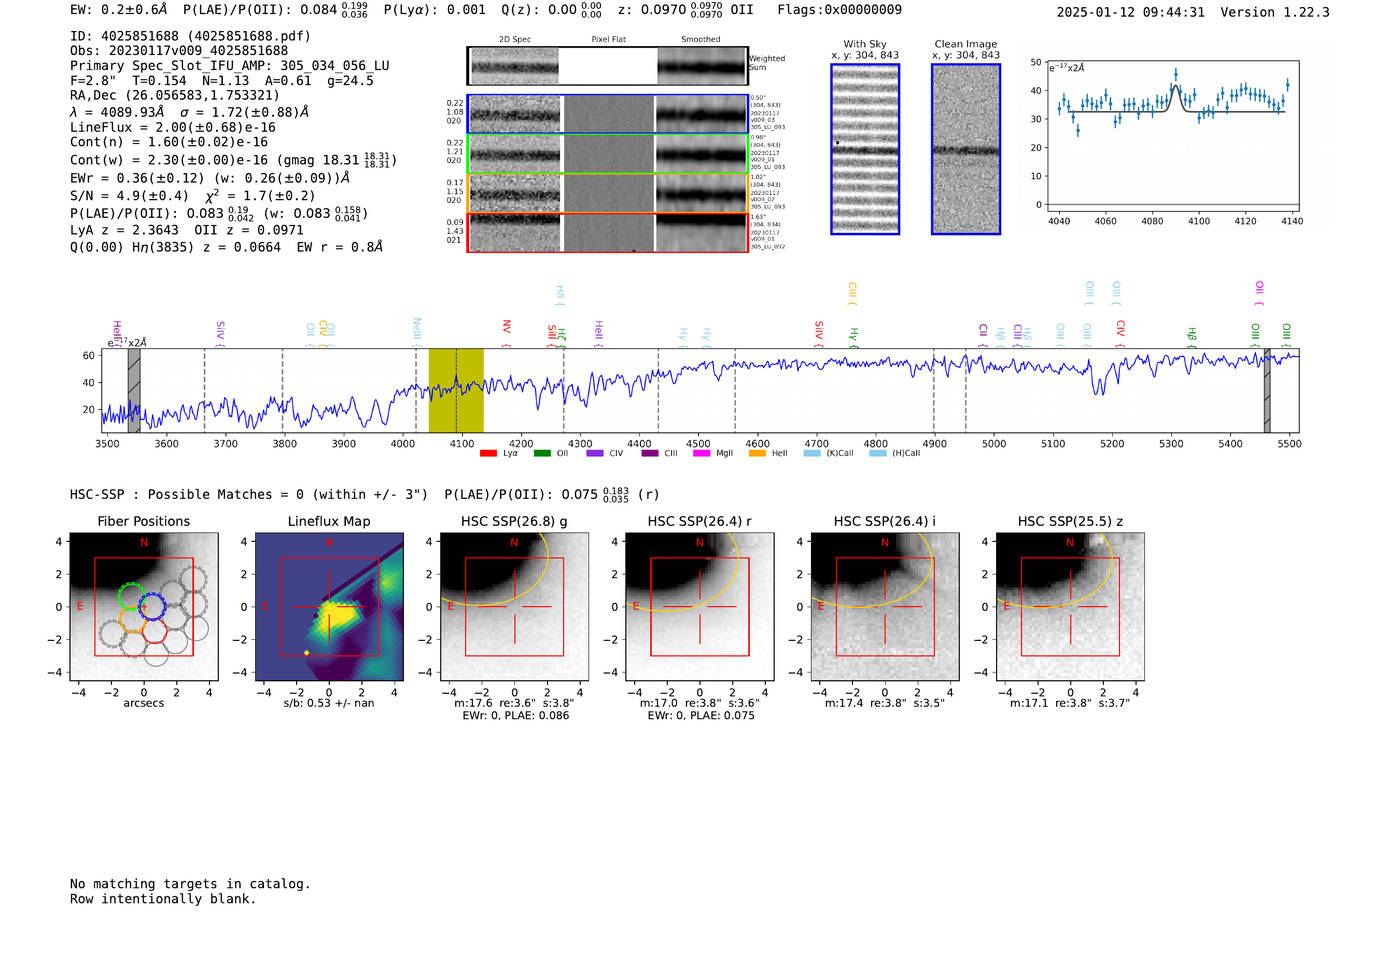Open the Lineflux Map panel
Screen dimensions: 1400x953
pyautogui.click(x=329, y=607)
